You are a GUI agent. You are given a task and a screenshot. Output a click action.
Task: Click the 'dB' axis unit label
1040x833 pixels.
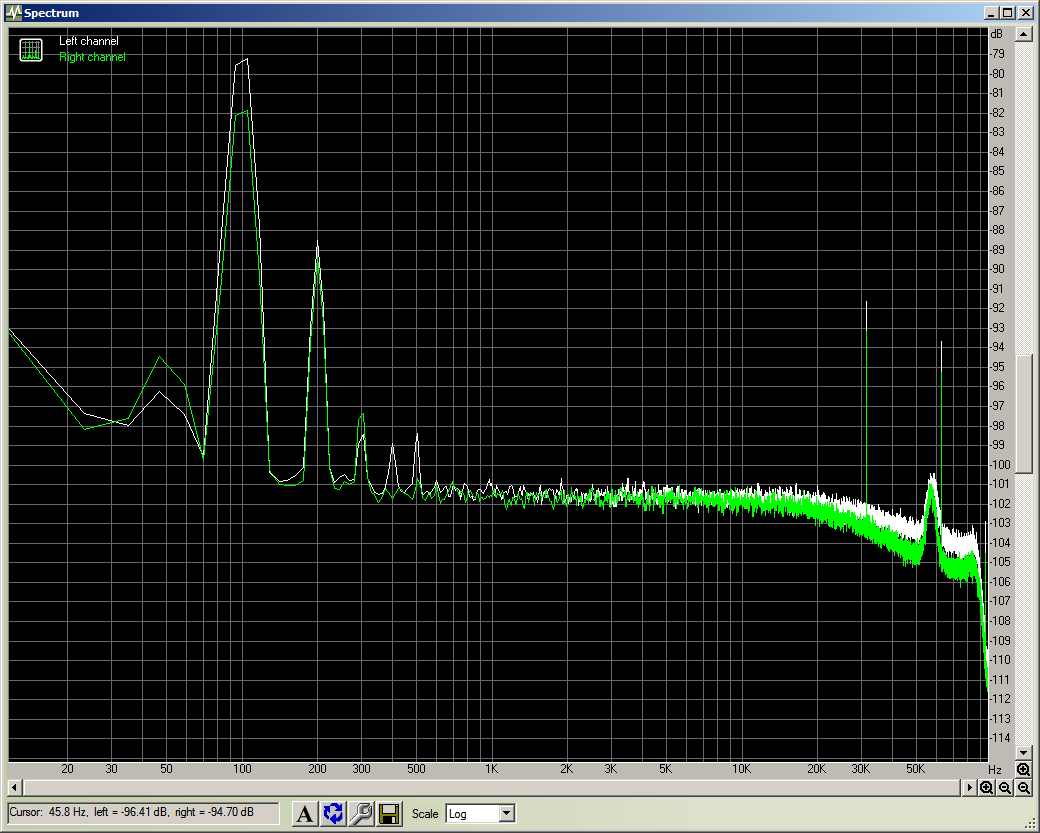coord(996,34)
